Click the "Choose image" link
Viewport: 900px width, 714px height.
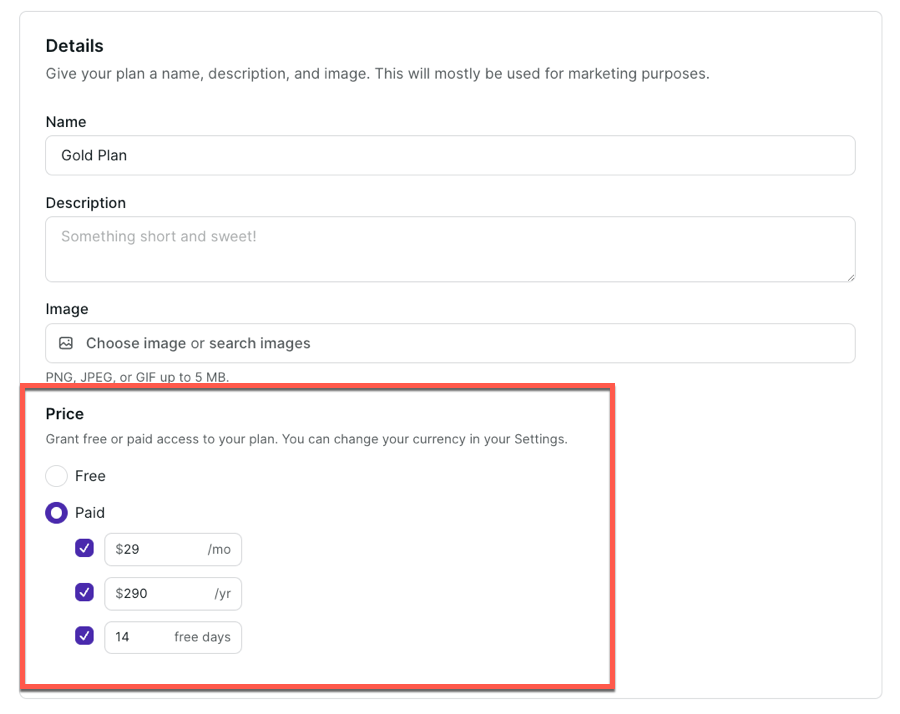[x=136, y=343]
